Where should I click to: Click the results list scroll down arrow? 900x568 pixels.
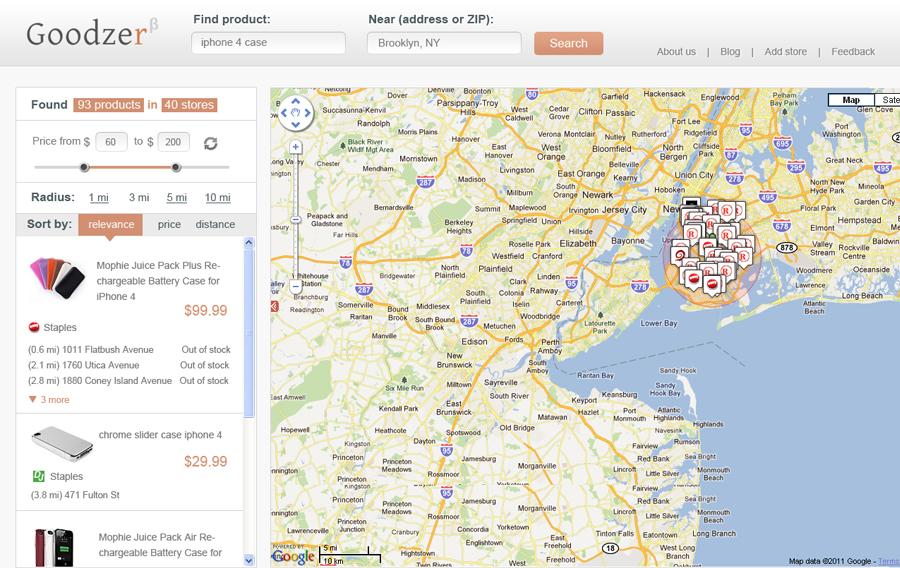pyautogui.click(x=249, y=561)
